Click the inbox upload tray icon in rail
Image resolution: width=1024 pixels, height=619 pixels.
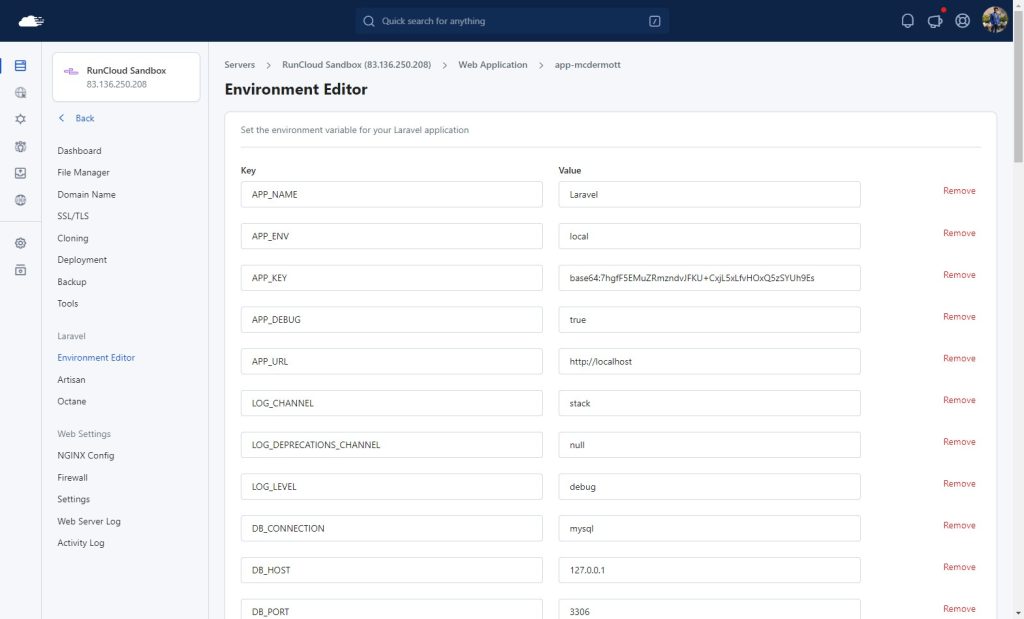20,173
